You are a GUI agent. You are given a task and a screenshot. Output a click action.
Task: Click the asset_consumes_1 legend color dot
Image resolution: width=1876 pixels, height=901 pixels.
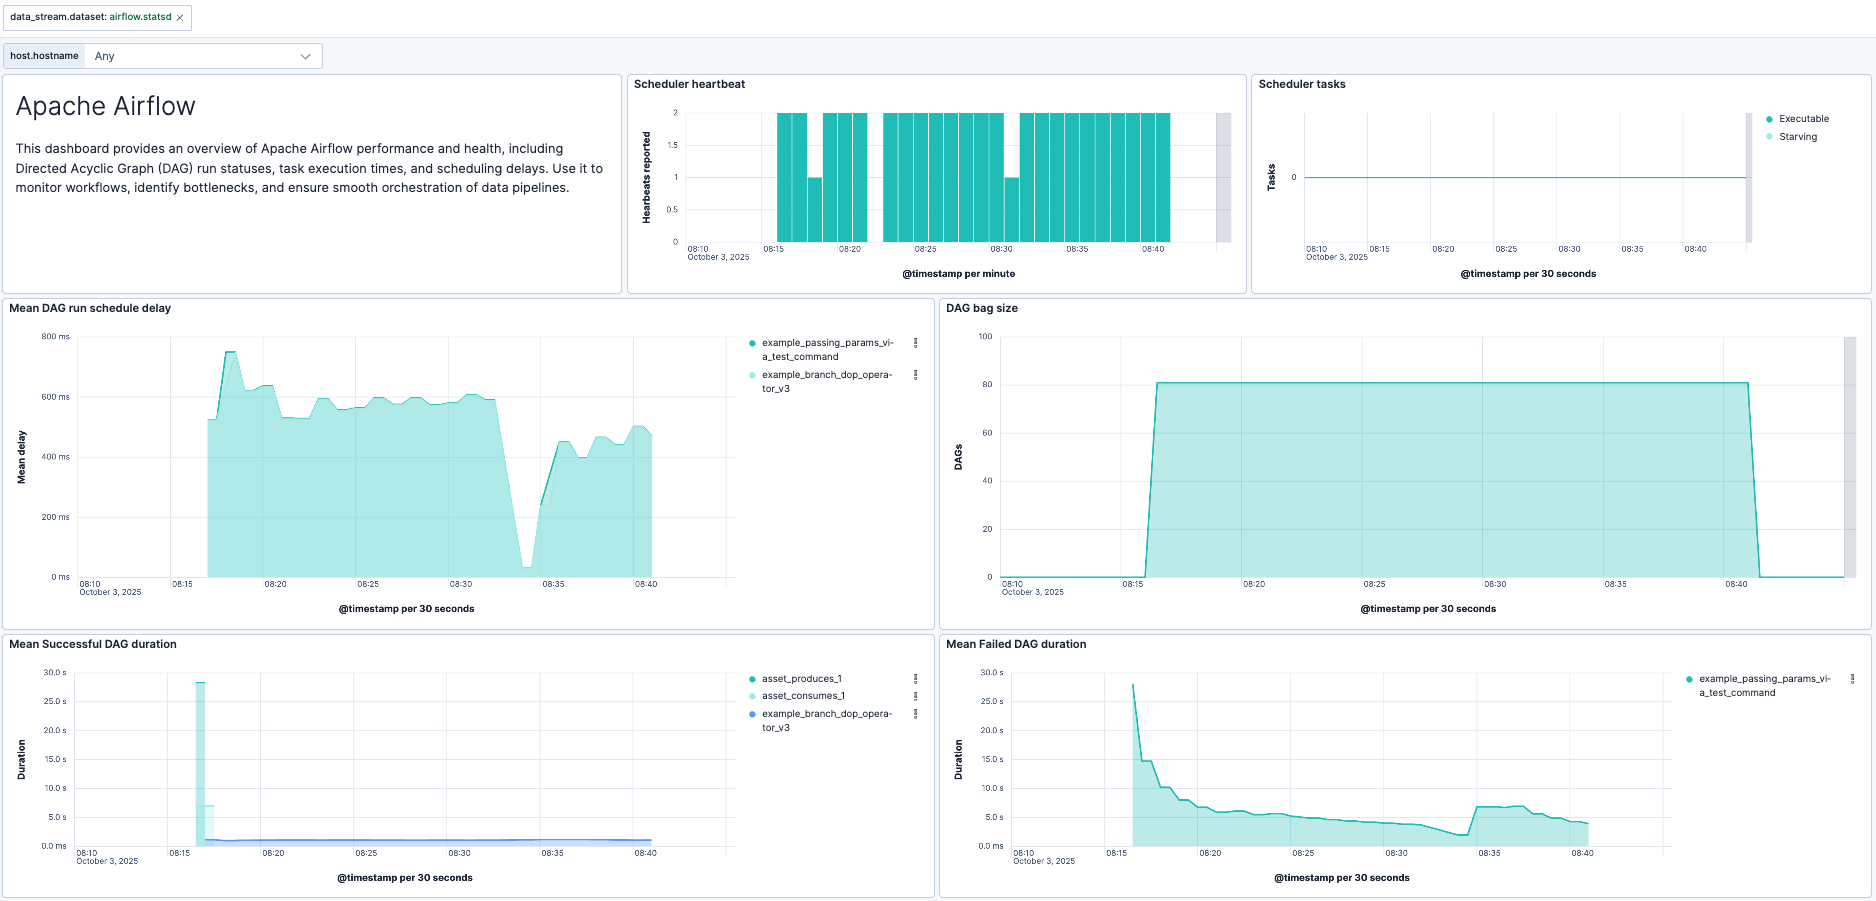[x=752, y=696]
